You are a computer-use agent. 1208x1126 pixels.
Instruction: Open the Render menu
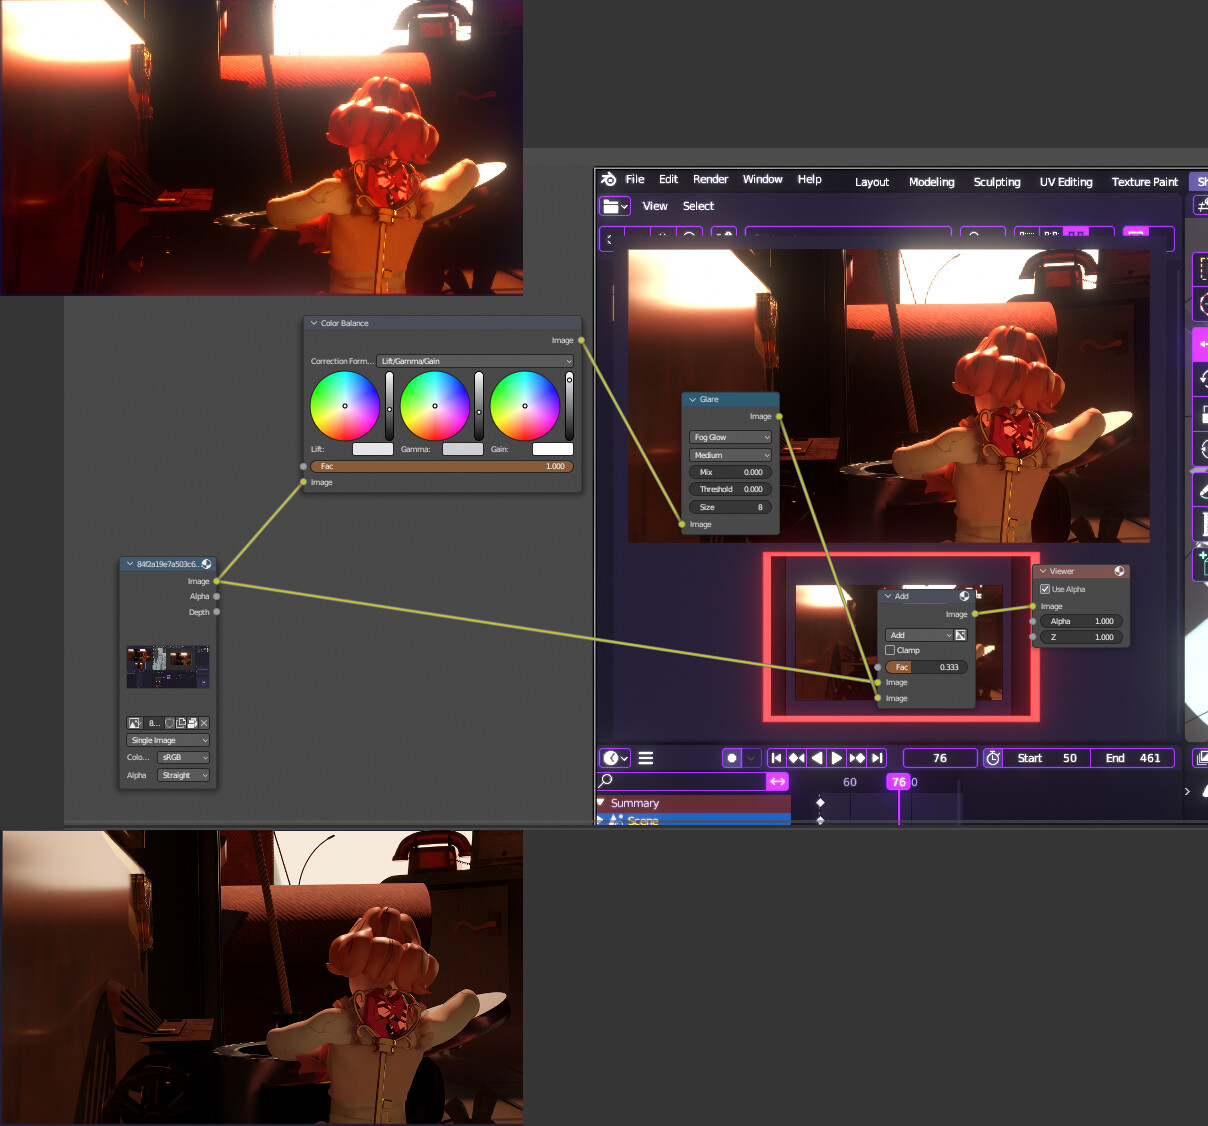point(710,179)
